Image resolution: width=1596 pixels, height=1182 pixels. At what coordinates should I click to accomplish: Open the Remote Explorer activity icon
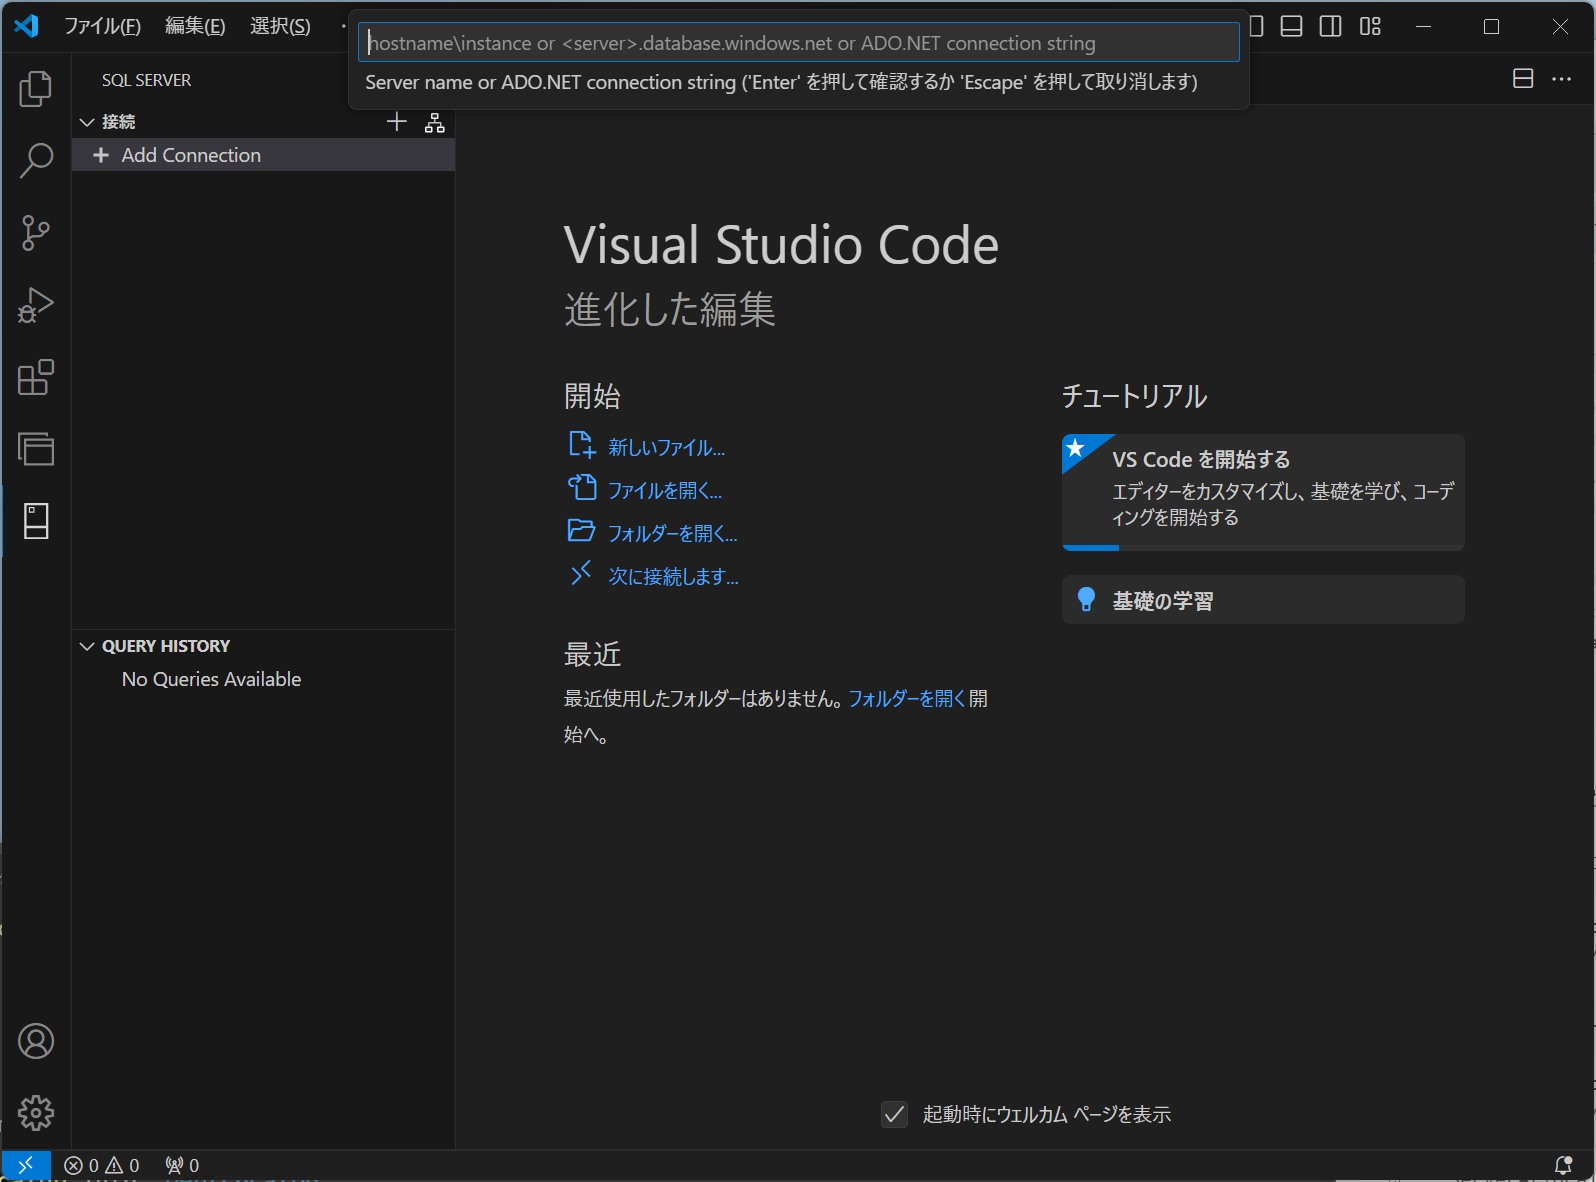click(36, 449)
